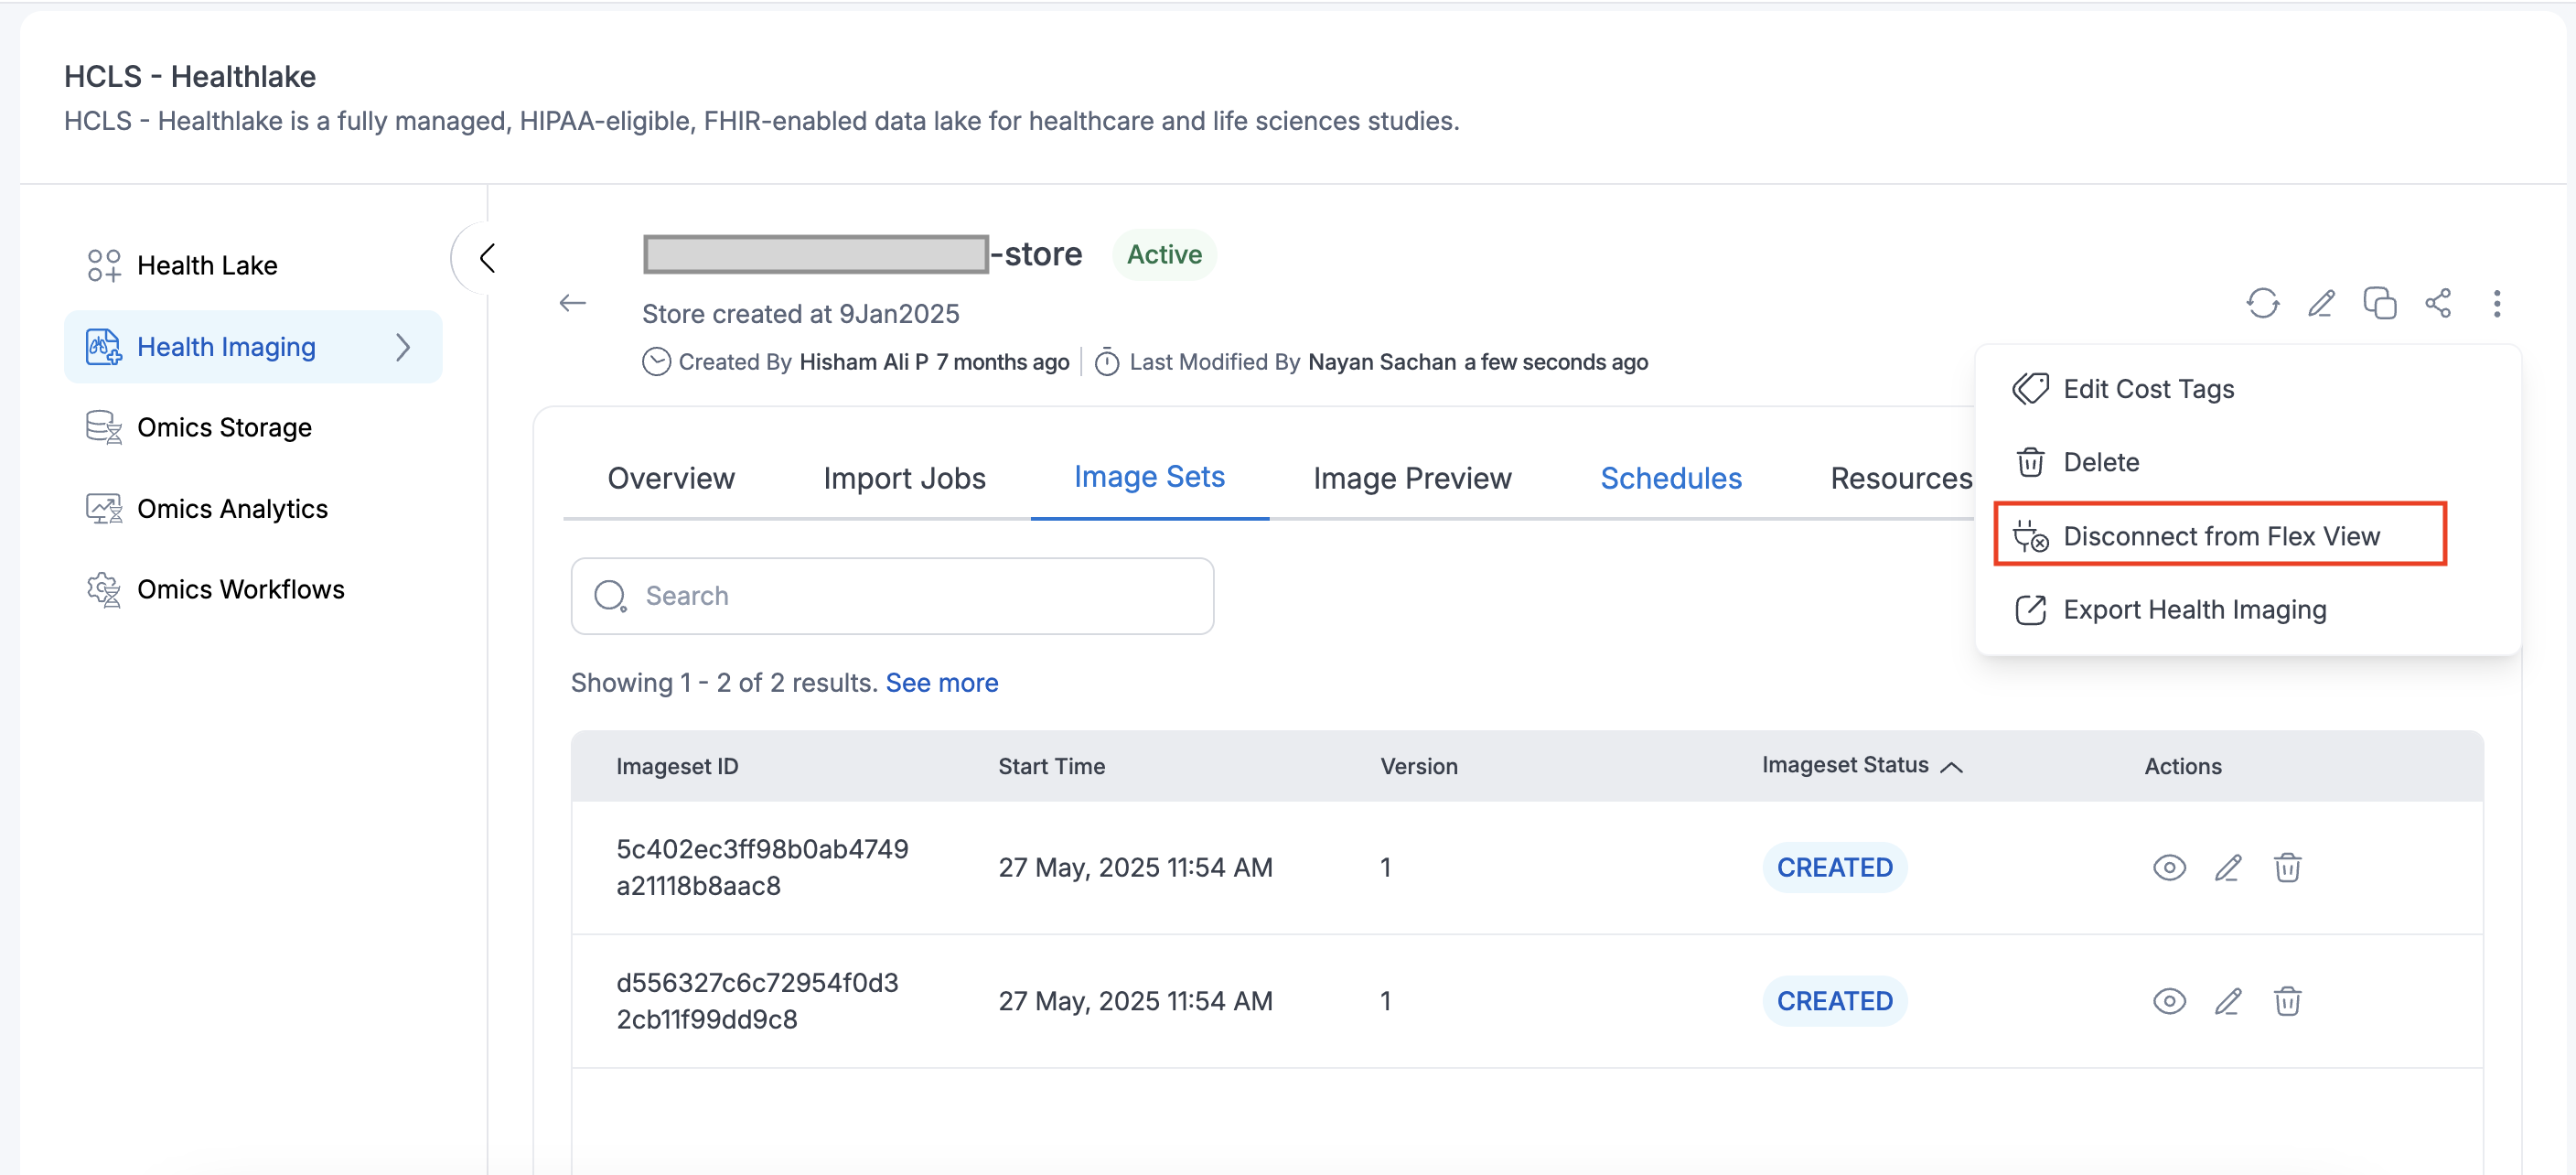Expand Health Imaging sidebar chevron

coord(403,347)
